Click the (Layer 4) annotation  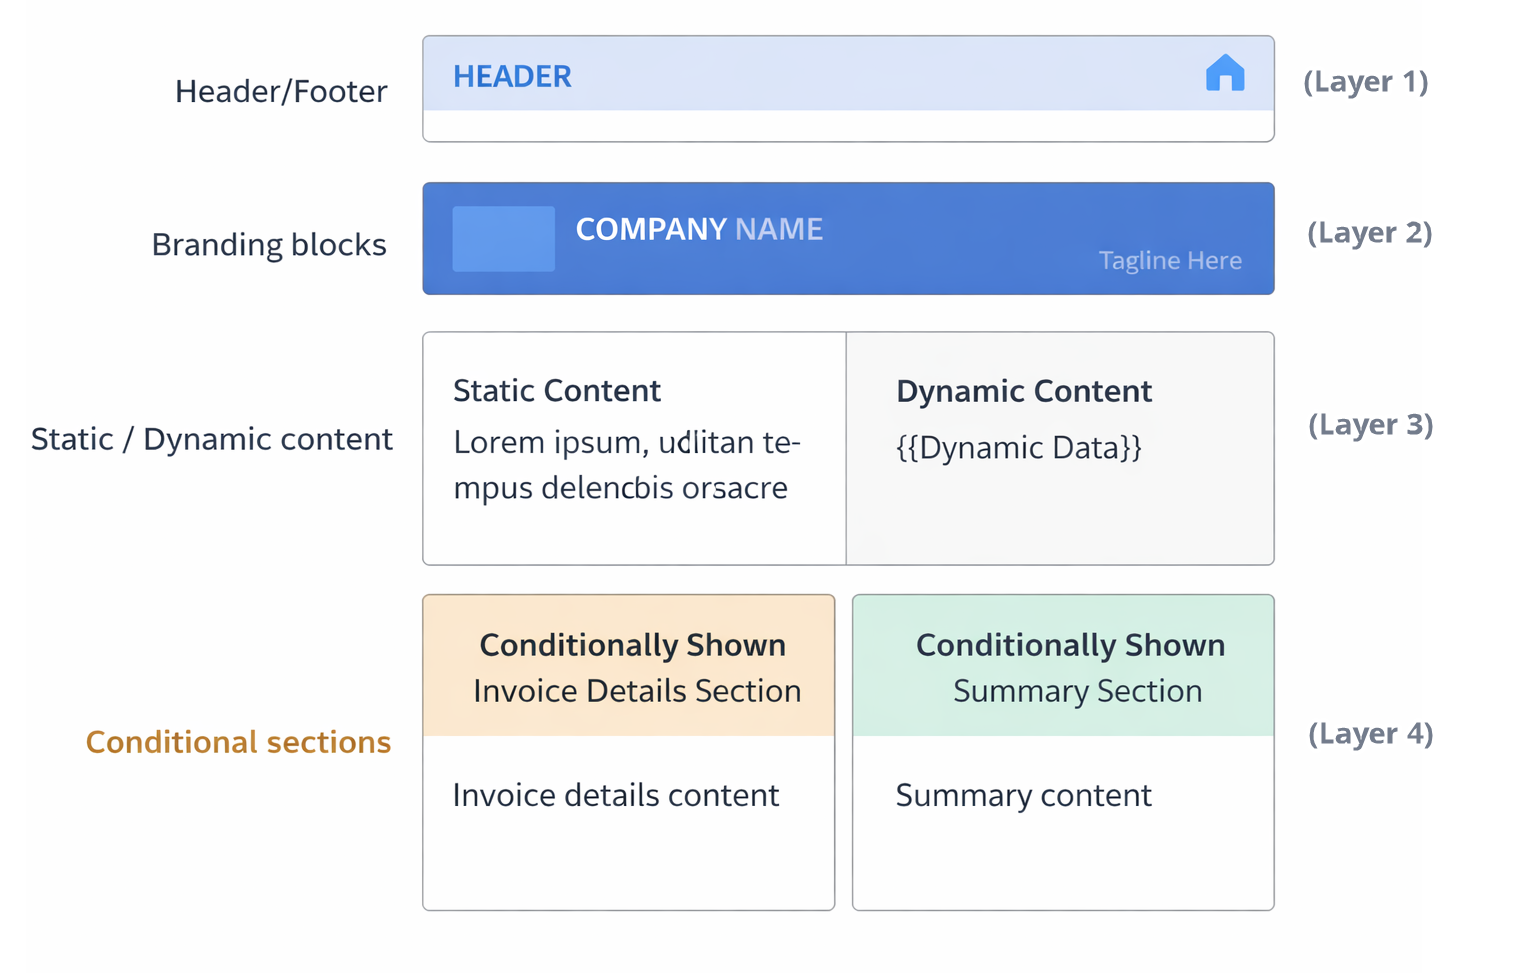pyautogui.click(x=1370, y=734)
